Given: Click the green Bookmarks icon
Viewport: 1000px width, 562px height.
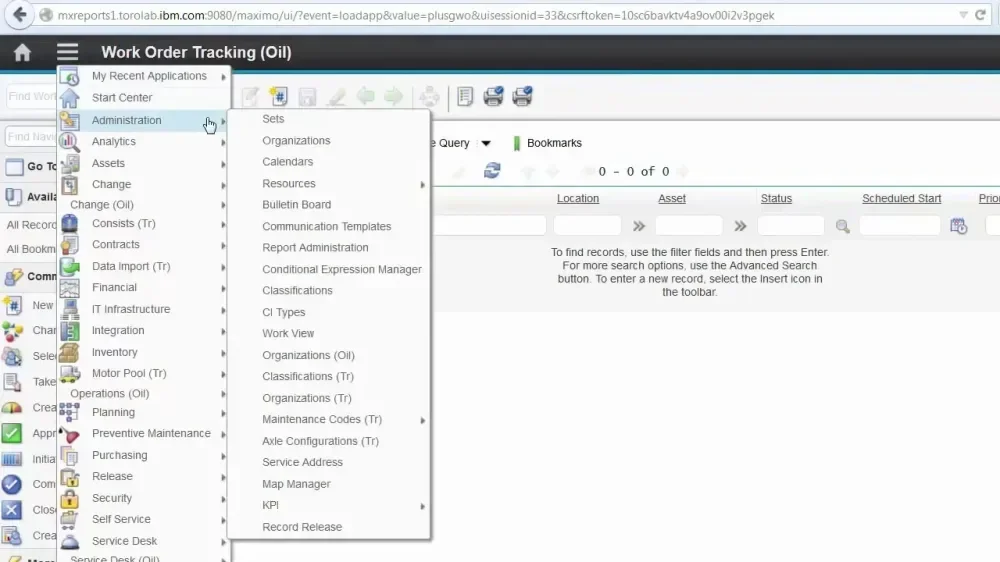Looking at the screenshot, I should 517,143.
